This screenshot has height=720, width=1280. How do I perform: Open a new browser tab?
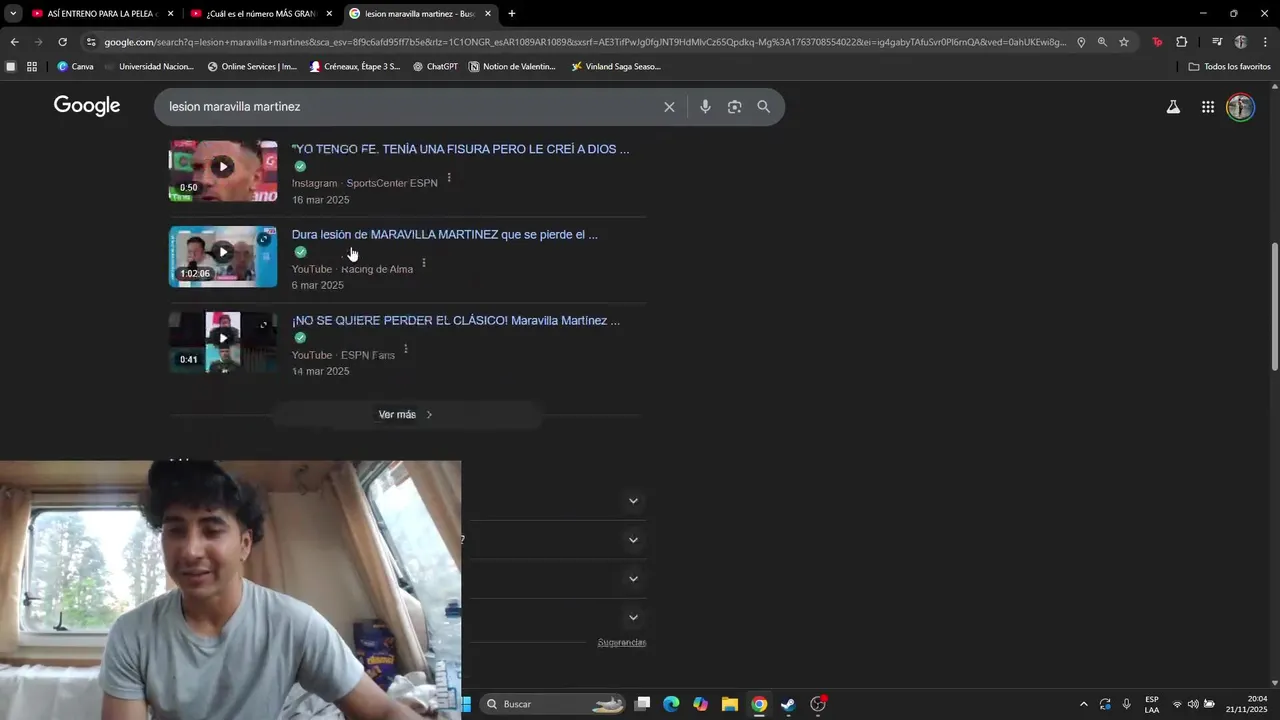(x=512, y=14)
